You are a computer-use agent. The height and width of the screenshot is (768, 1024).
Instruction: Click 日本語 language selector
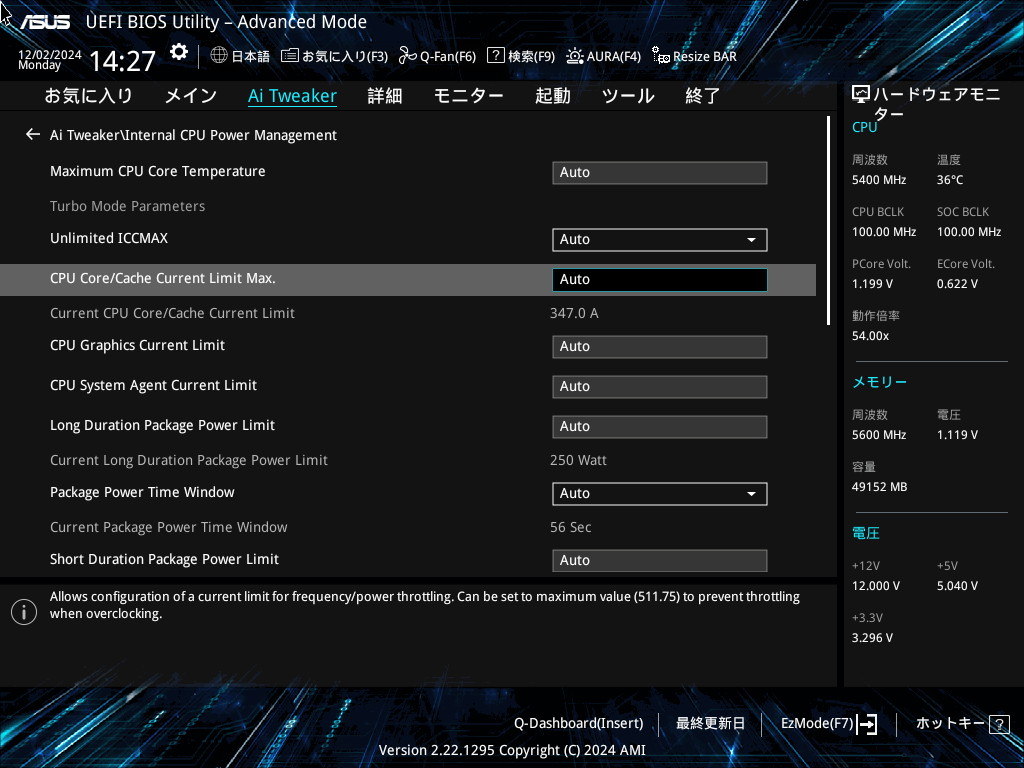tap(251, 57)
